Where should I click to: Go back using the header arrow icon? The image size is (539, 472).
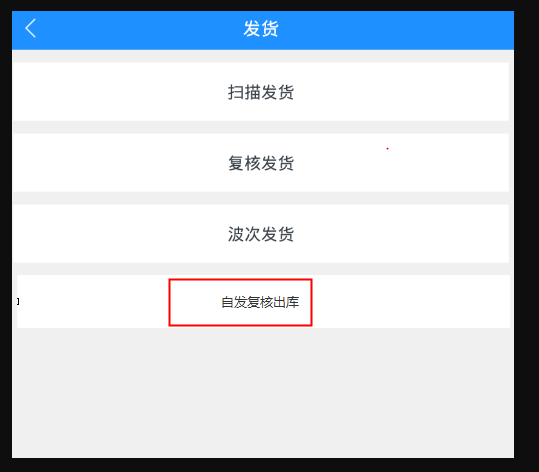[x=31, y=28]
